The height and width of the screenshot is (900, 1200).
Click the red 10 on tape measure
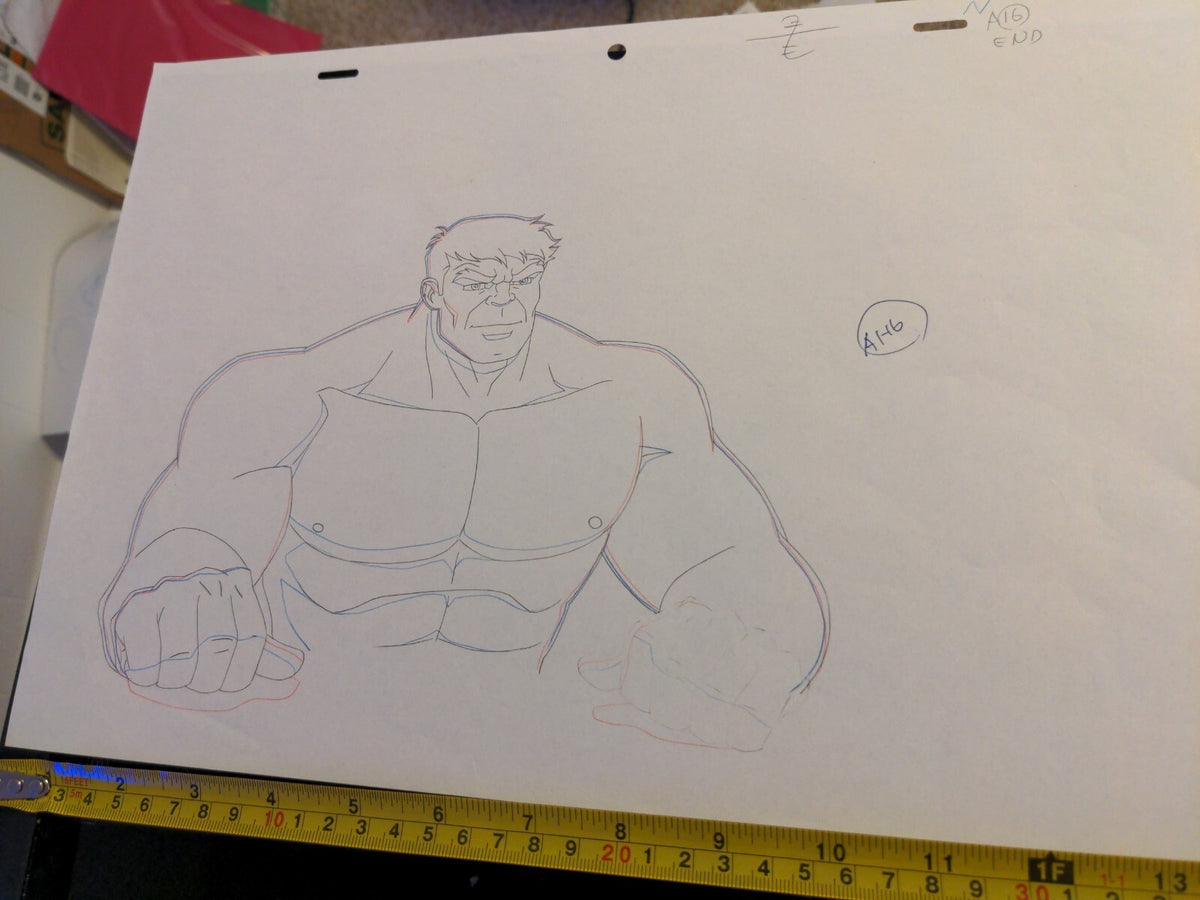[x=275, y=819]
